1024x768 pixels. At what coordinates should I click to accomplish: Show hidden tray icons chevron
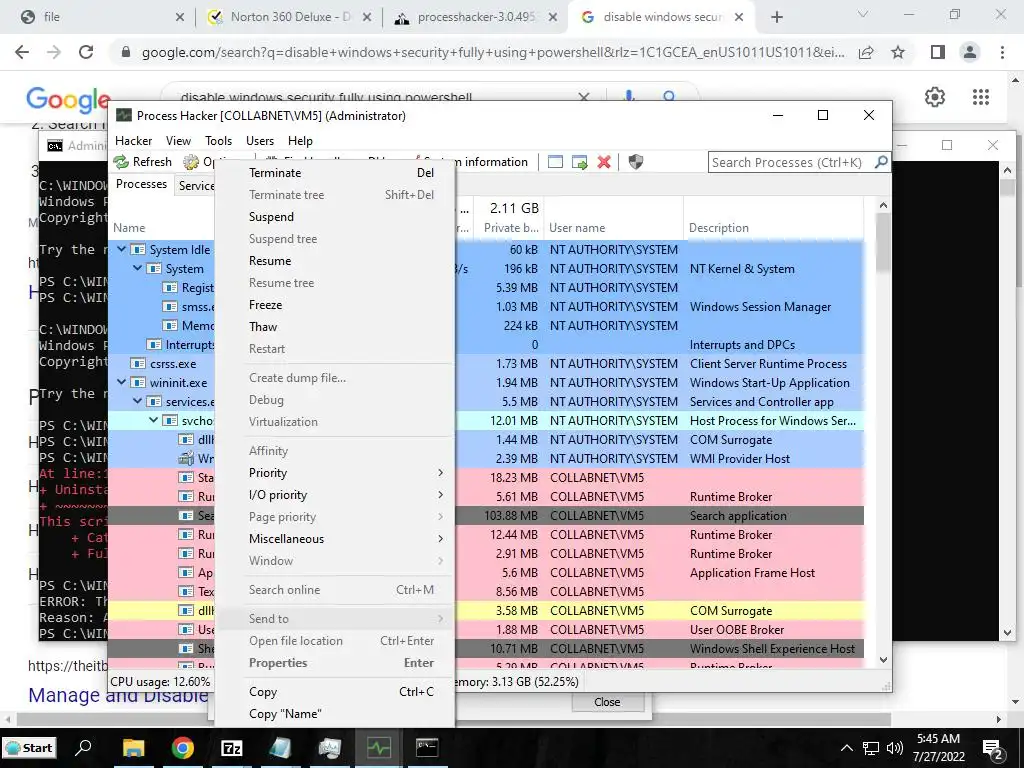tap(846, 748)
